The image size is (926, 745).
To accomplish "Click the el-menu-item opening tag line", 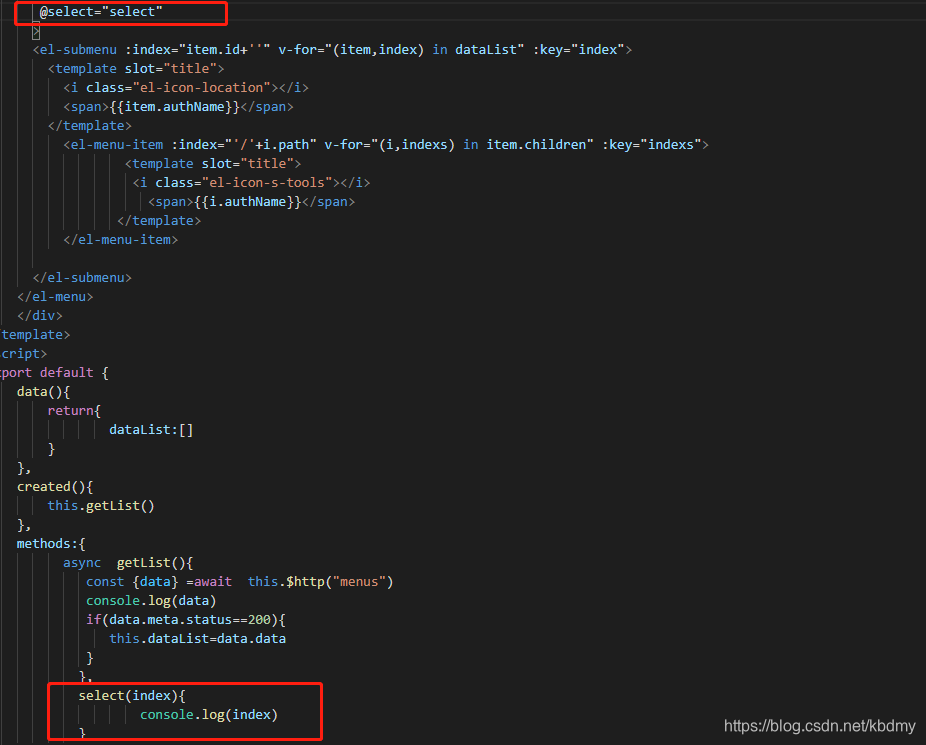I will (x=386, y=145).
